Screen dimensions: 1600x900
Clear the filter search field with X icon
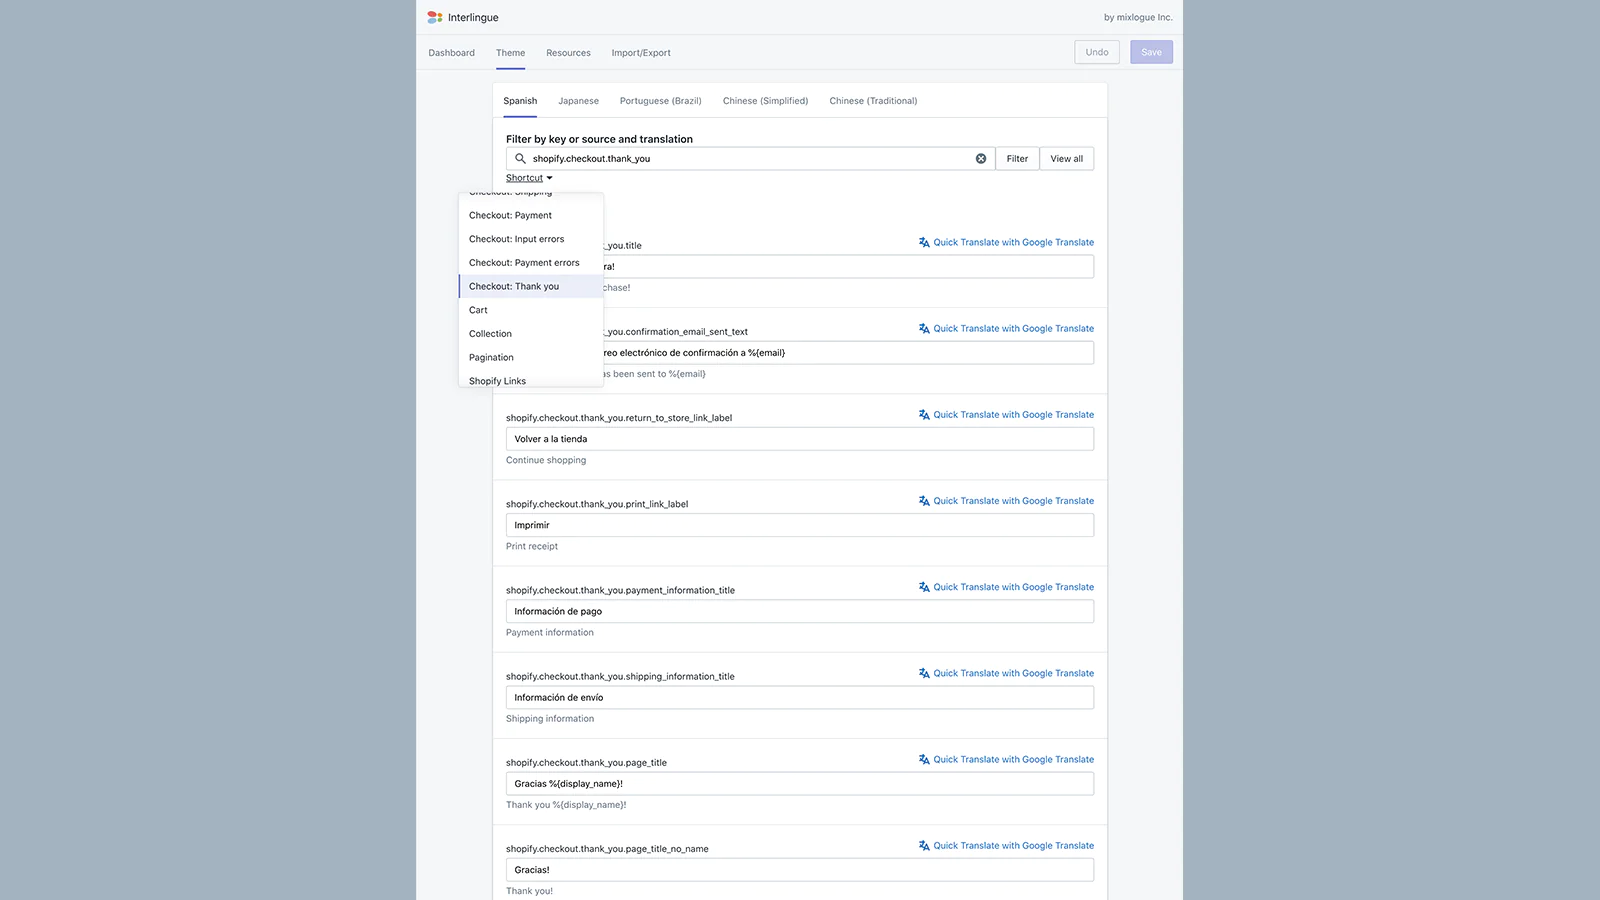click(x=981, y=159)
